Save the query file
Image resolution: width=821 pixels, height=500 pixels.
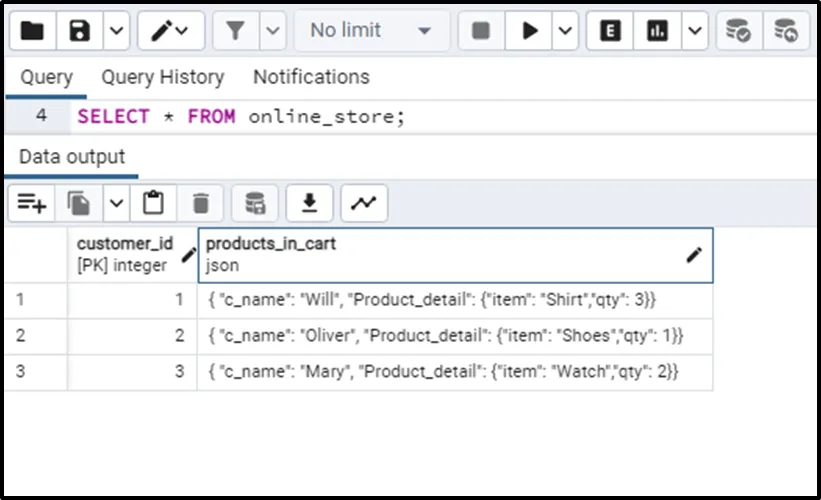[x=80, y=31]
